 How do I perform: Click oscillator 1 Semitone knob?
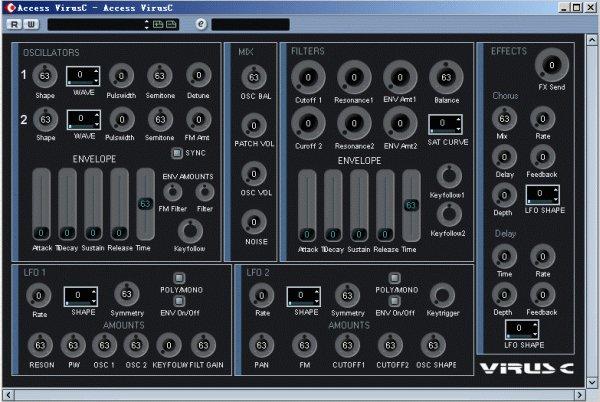pyautogui.click(x=160, y=76)
